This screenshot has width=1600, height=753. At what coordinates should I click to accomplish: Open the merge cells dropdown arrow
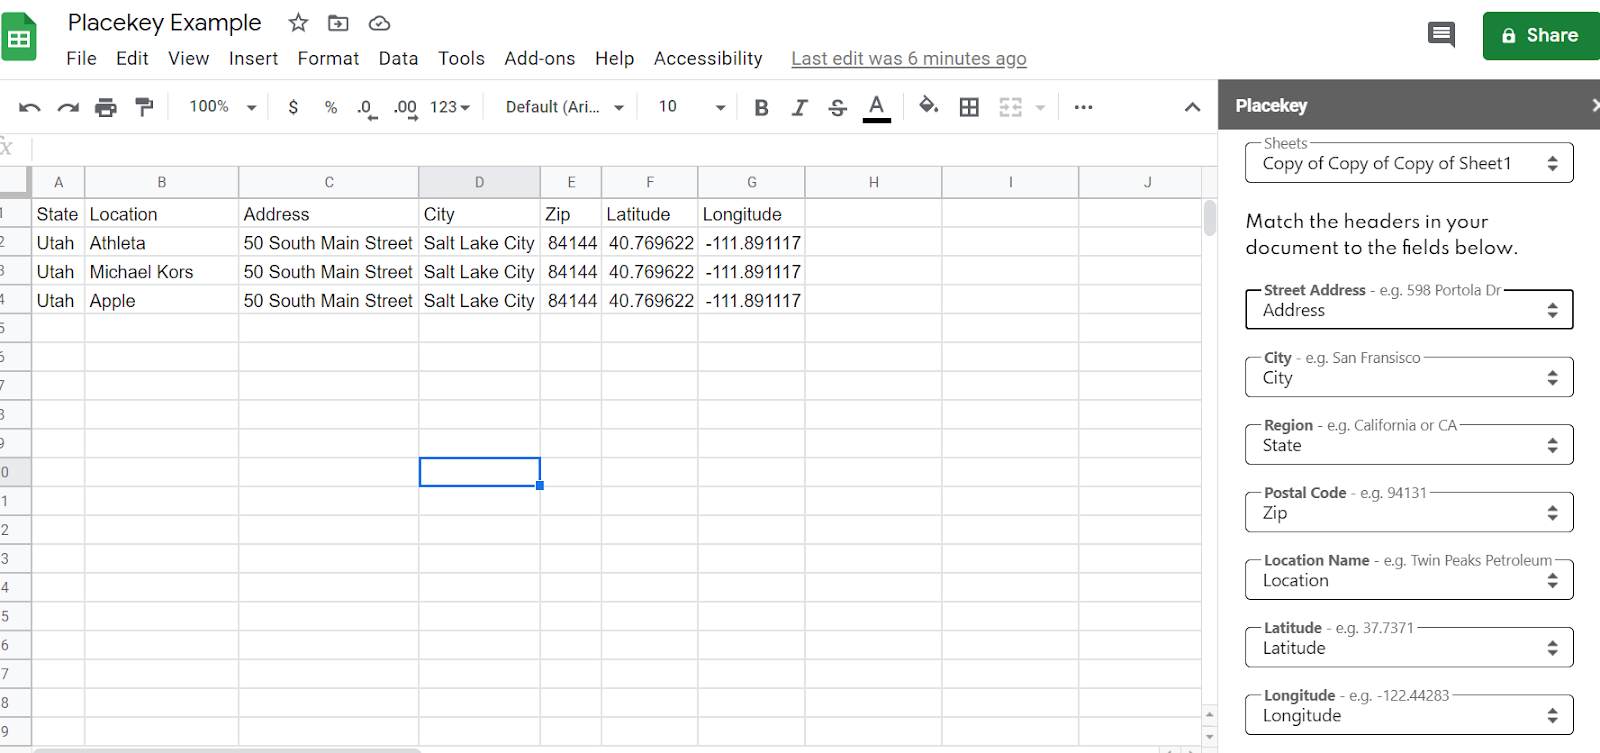(1040, 107)
